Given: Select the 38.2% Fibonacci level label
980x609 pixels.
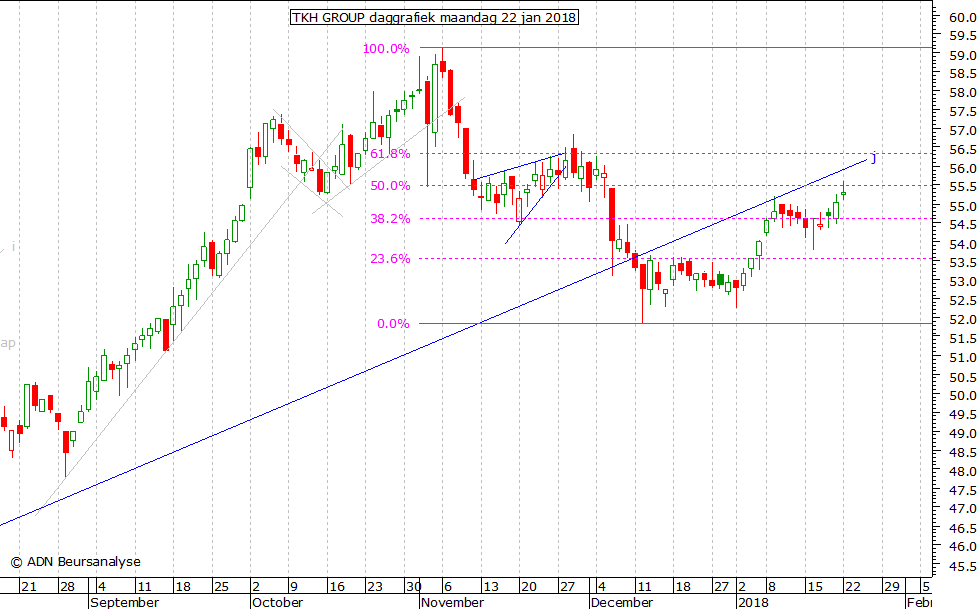Looking at the screenshot, I should point(391,219).
